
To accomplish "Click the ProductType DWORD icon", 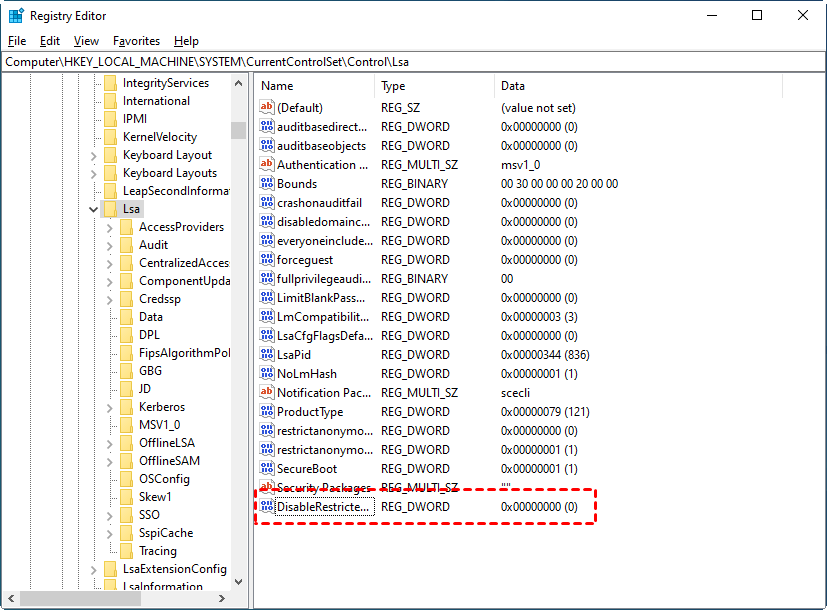I will click(x=267, y=411).
